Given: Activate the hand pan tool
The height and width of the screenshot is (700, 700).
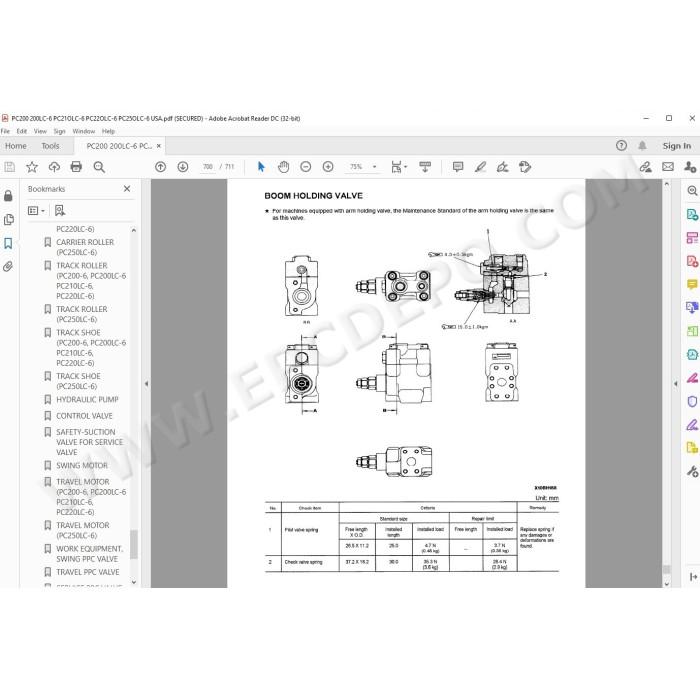Looking at the screenshot, I should tap(283, 167).
